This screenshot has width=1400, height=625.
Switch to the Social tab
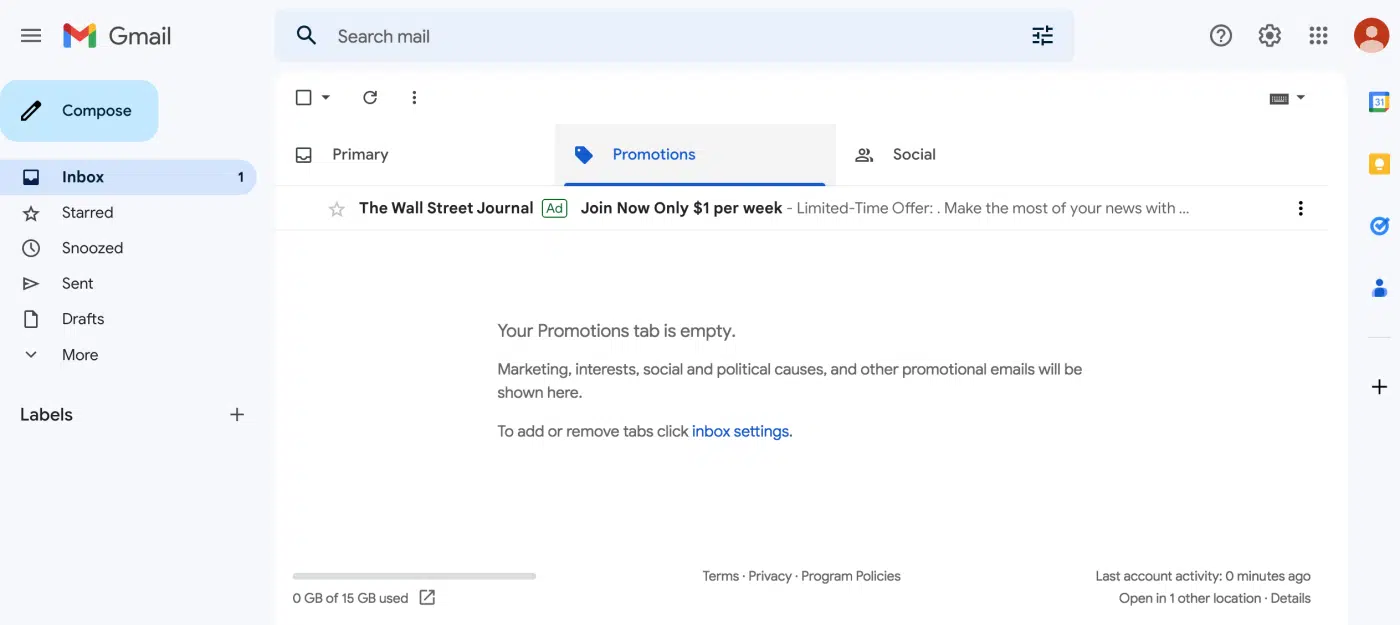click(x=913, y=155)
